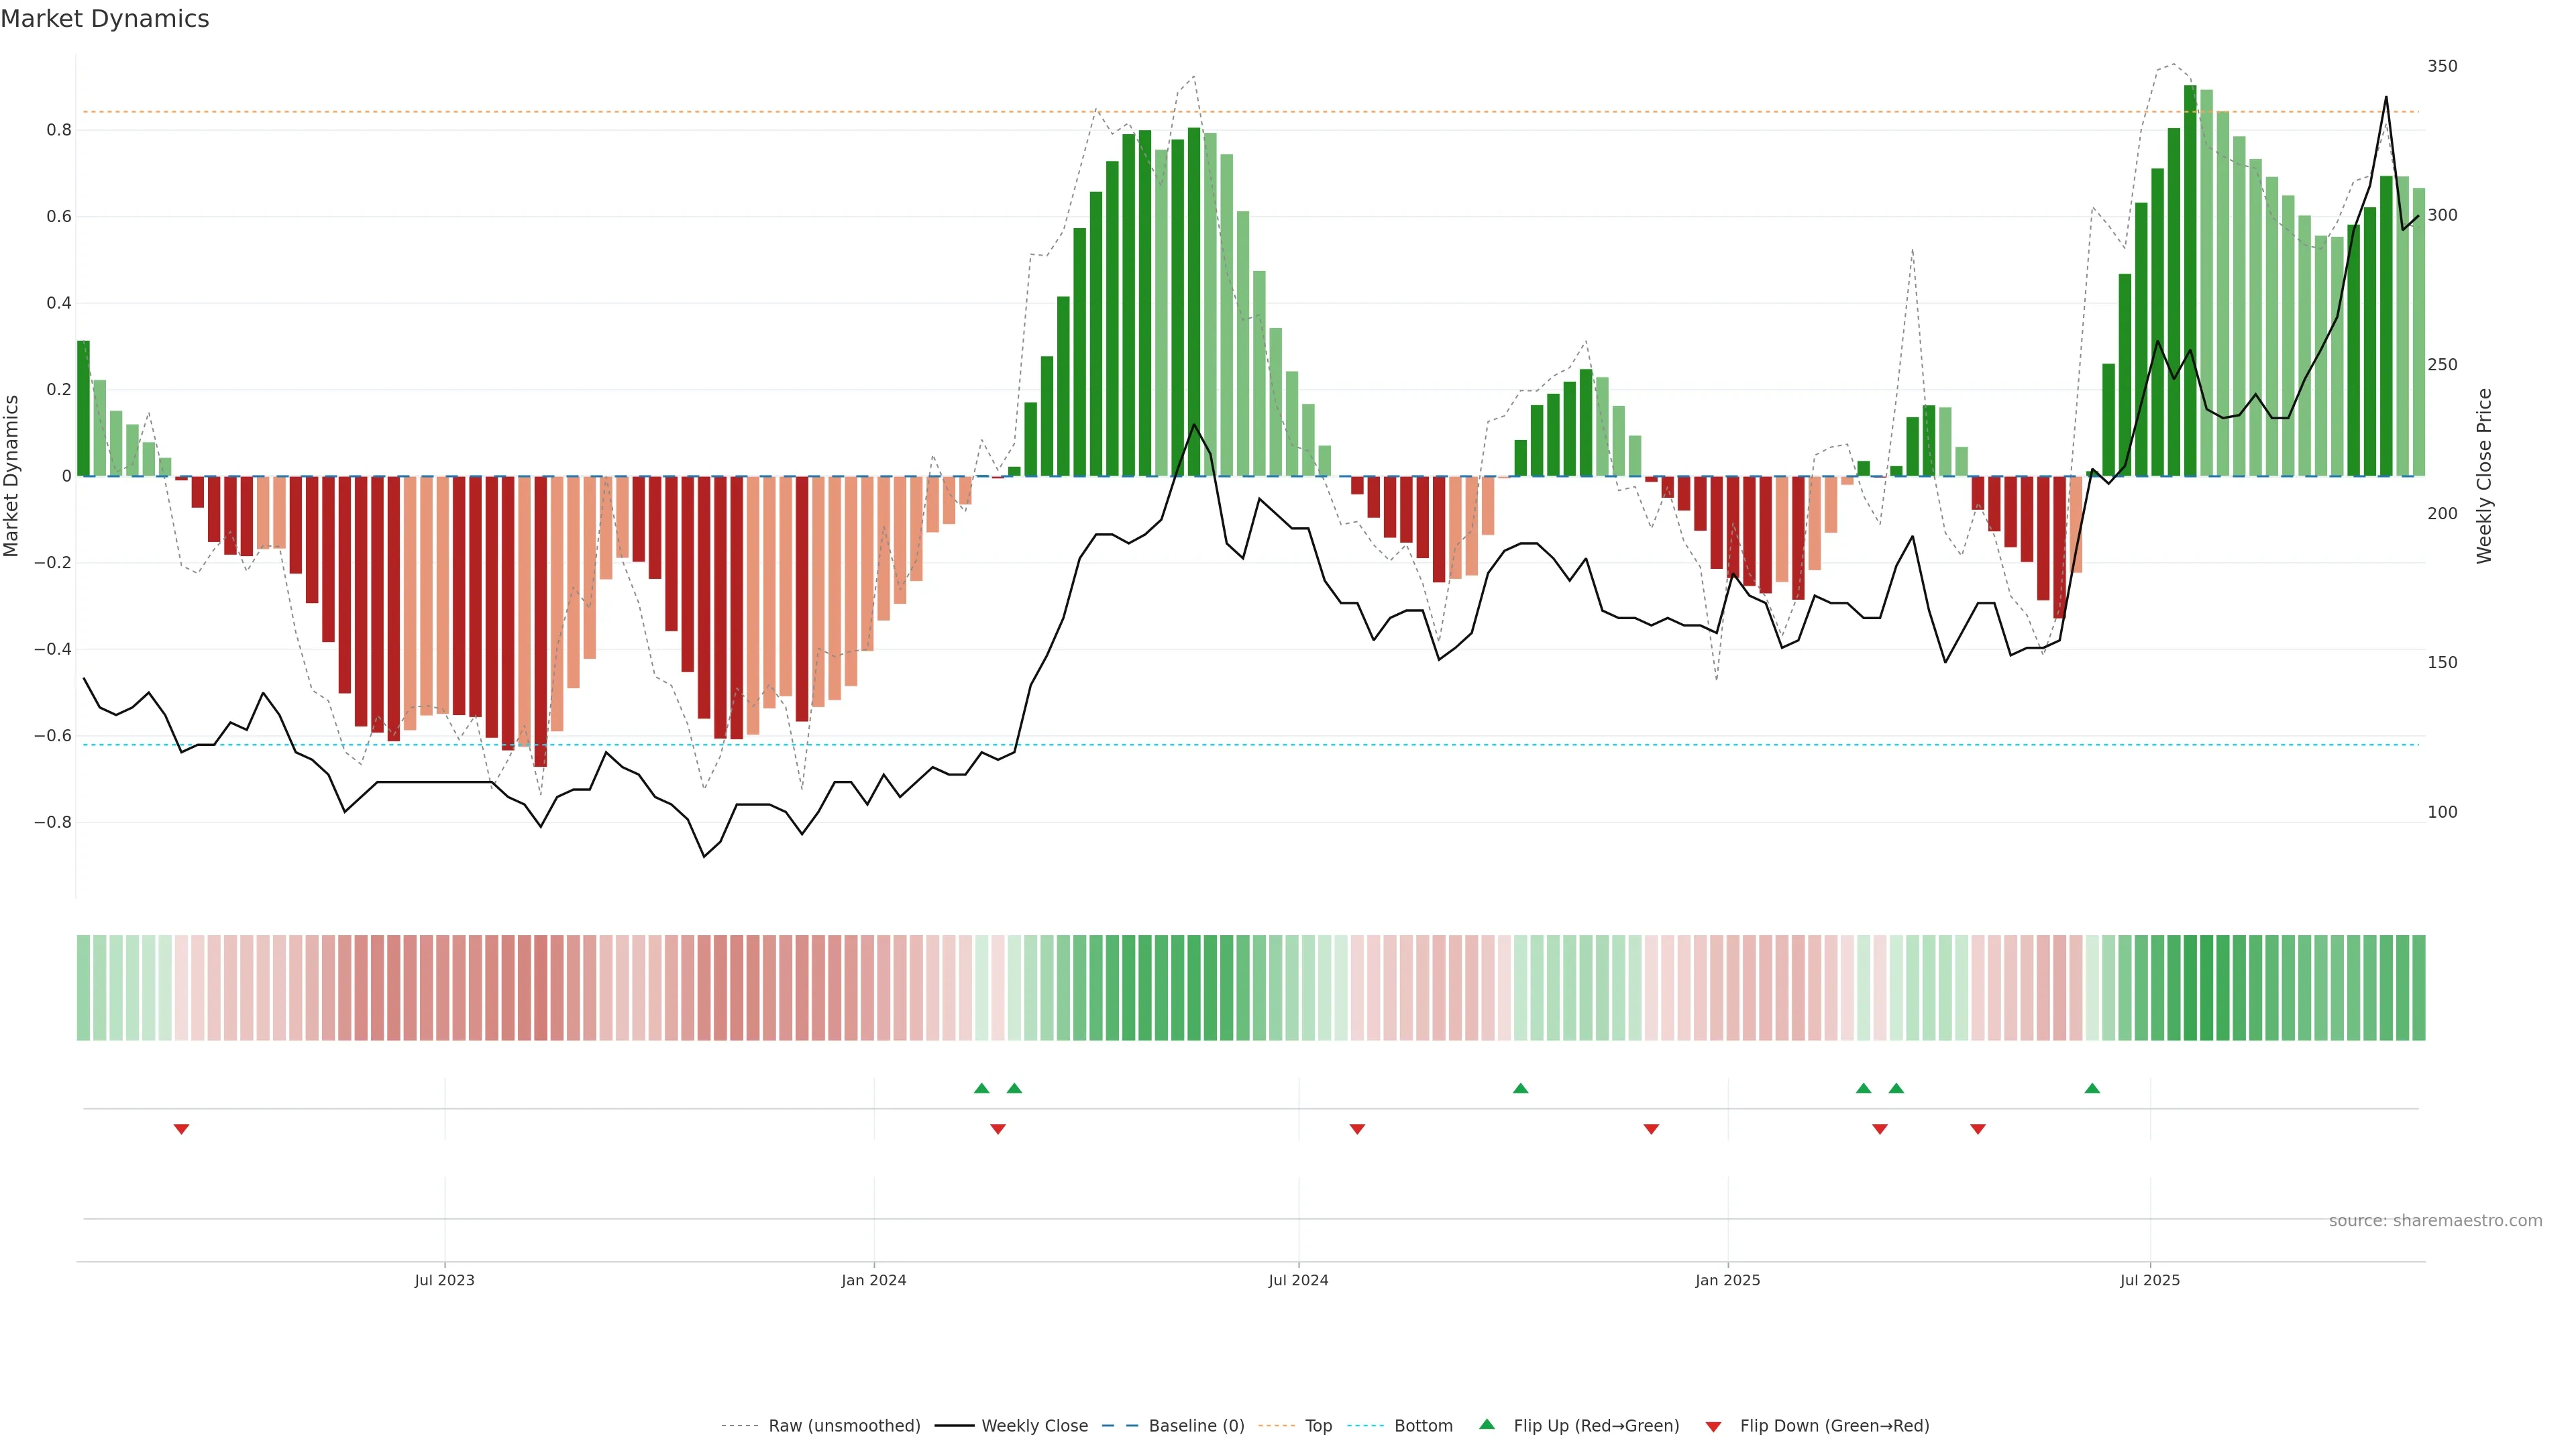
Task: Click the red flip-down marker before Jan 2025
Action: pyautogui.click(x=1651, y=1129)
